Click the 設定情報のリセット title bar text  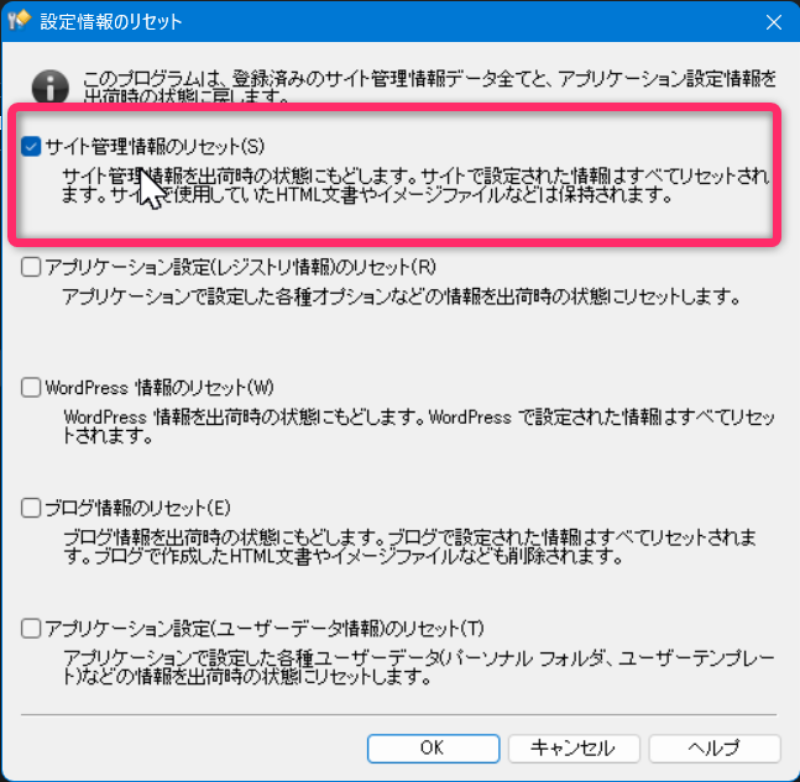(111, 21)
